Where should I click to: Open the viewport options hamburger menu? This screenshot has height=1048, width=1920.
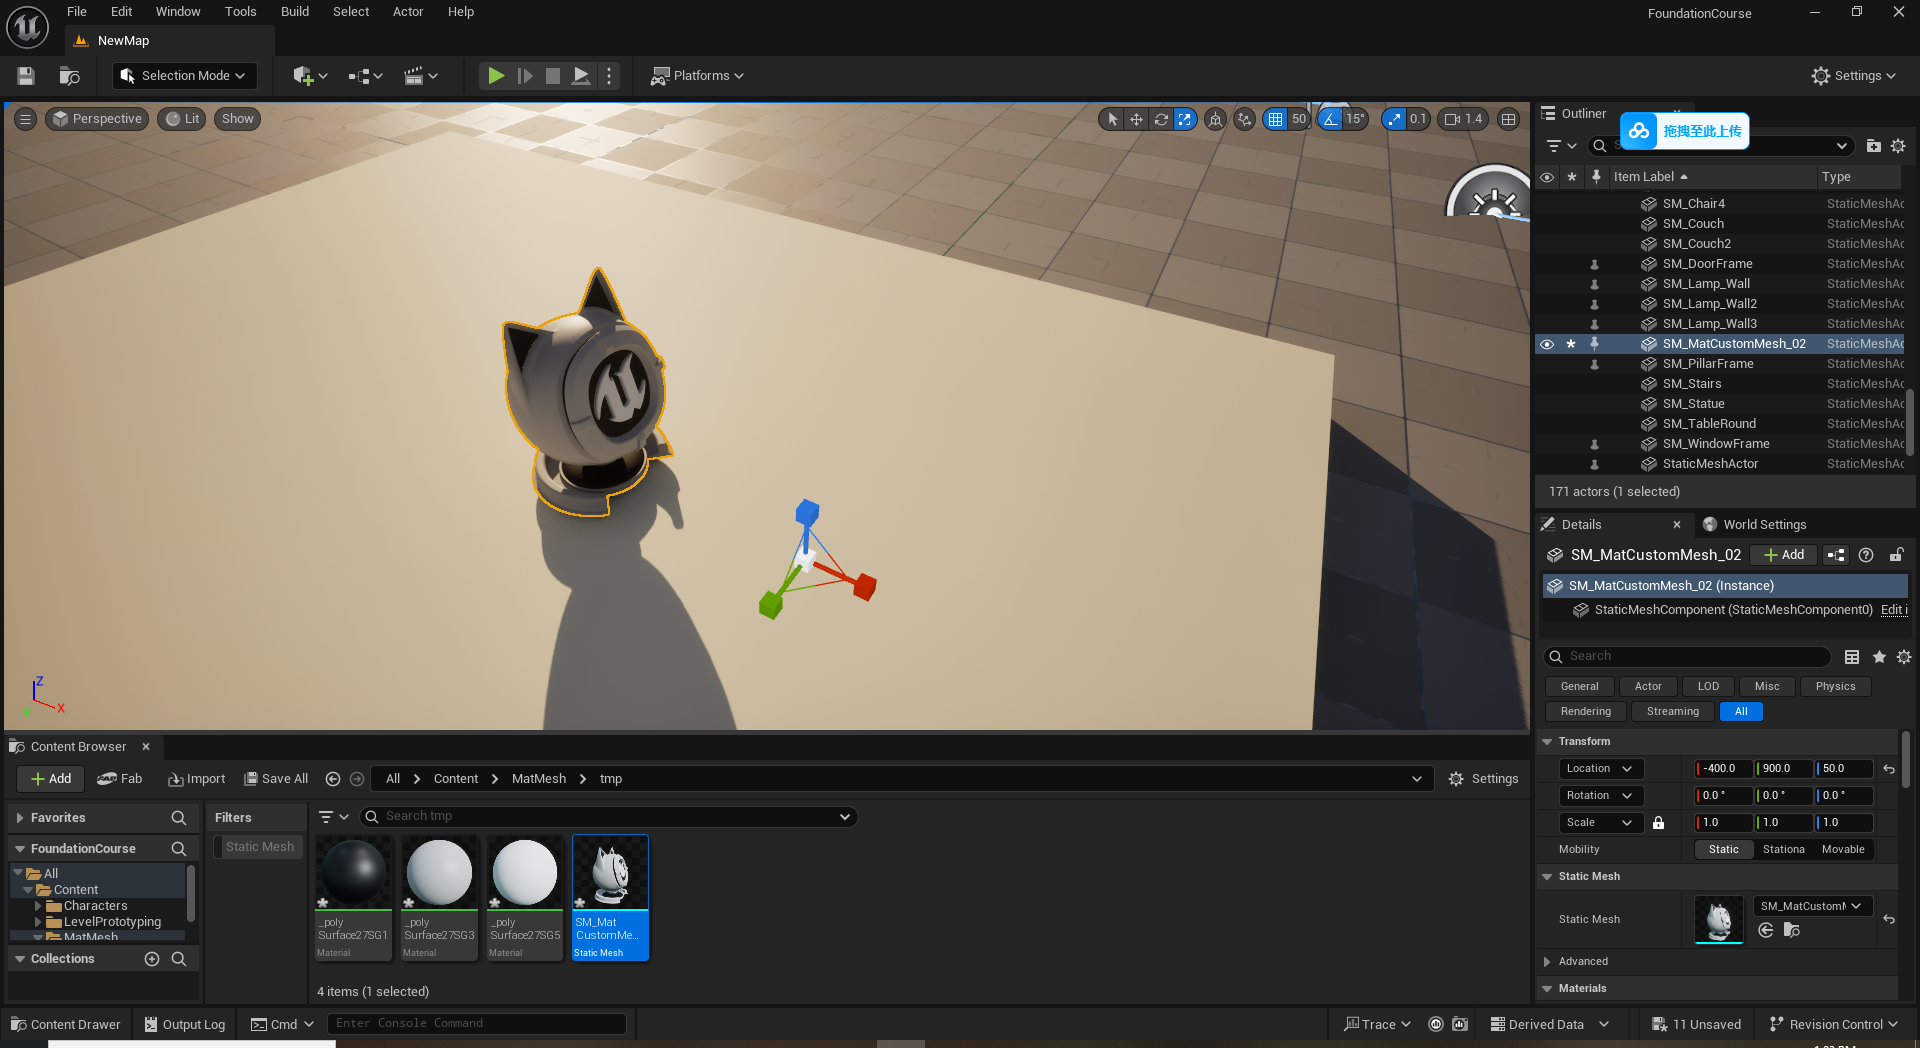26,119
